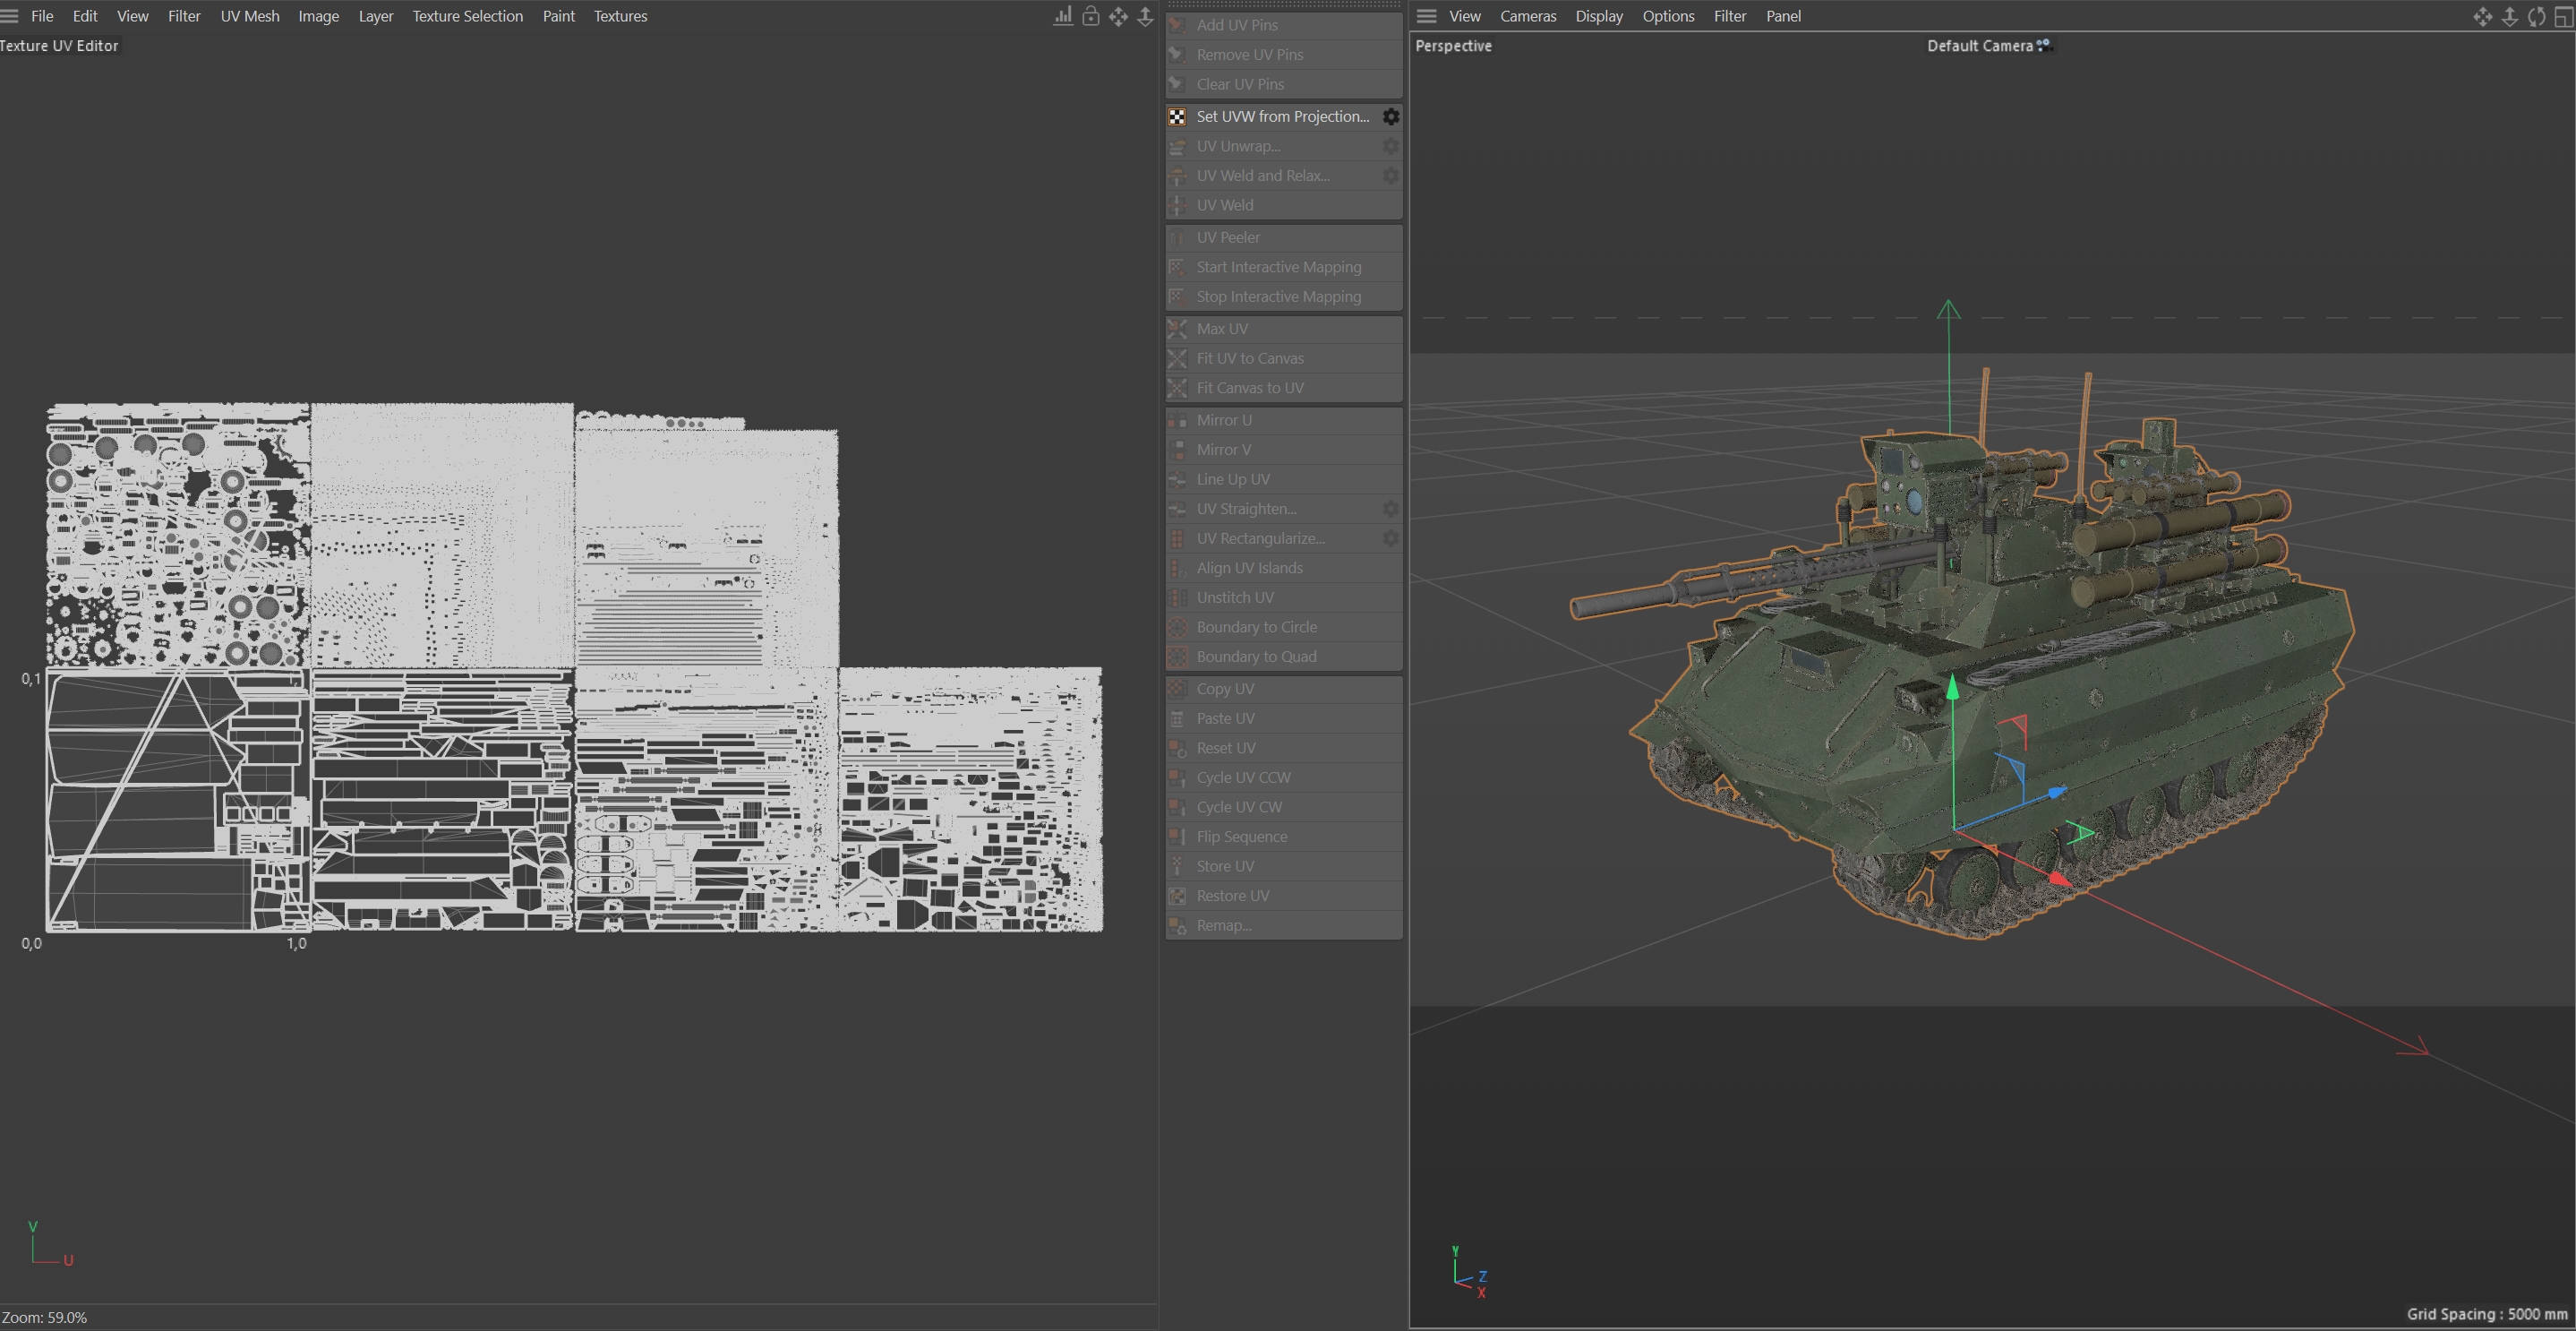2576x1331 pixels.
Task: Click the UV Rectangularize gear options icon
Action: point(1390,538)
